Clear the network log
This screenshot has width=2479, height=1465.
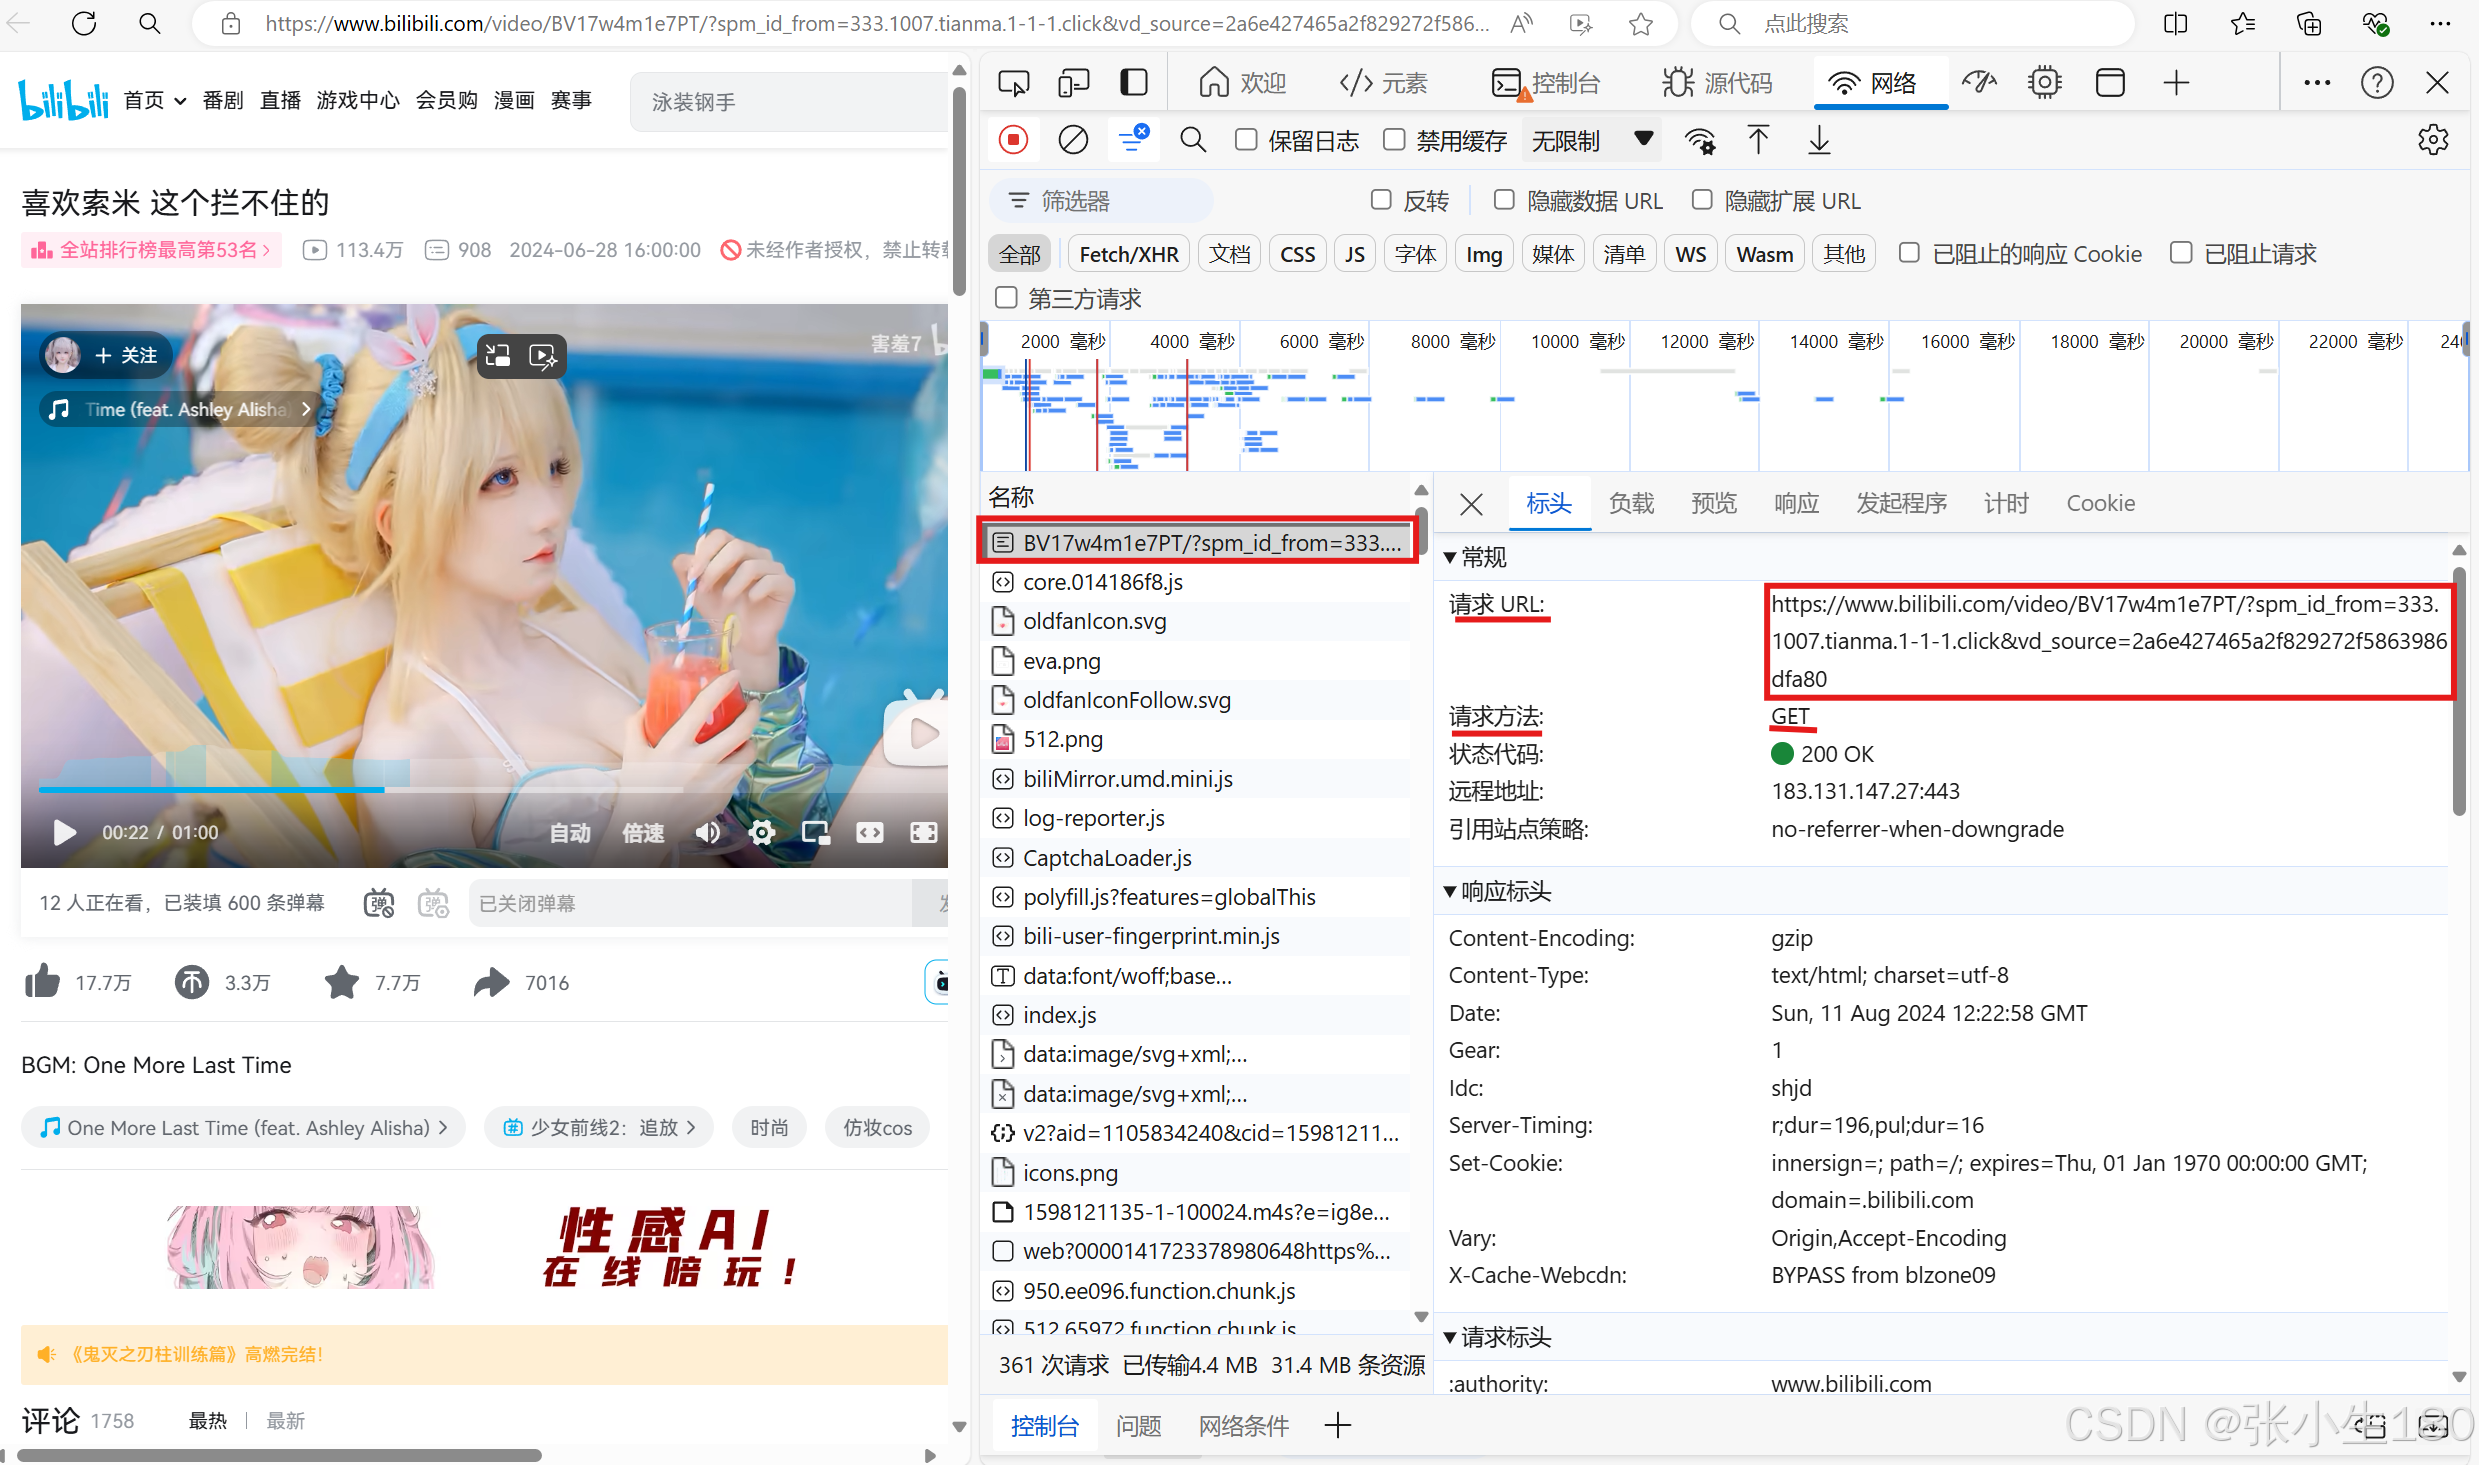(1073, 140)
